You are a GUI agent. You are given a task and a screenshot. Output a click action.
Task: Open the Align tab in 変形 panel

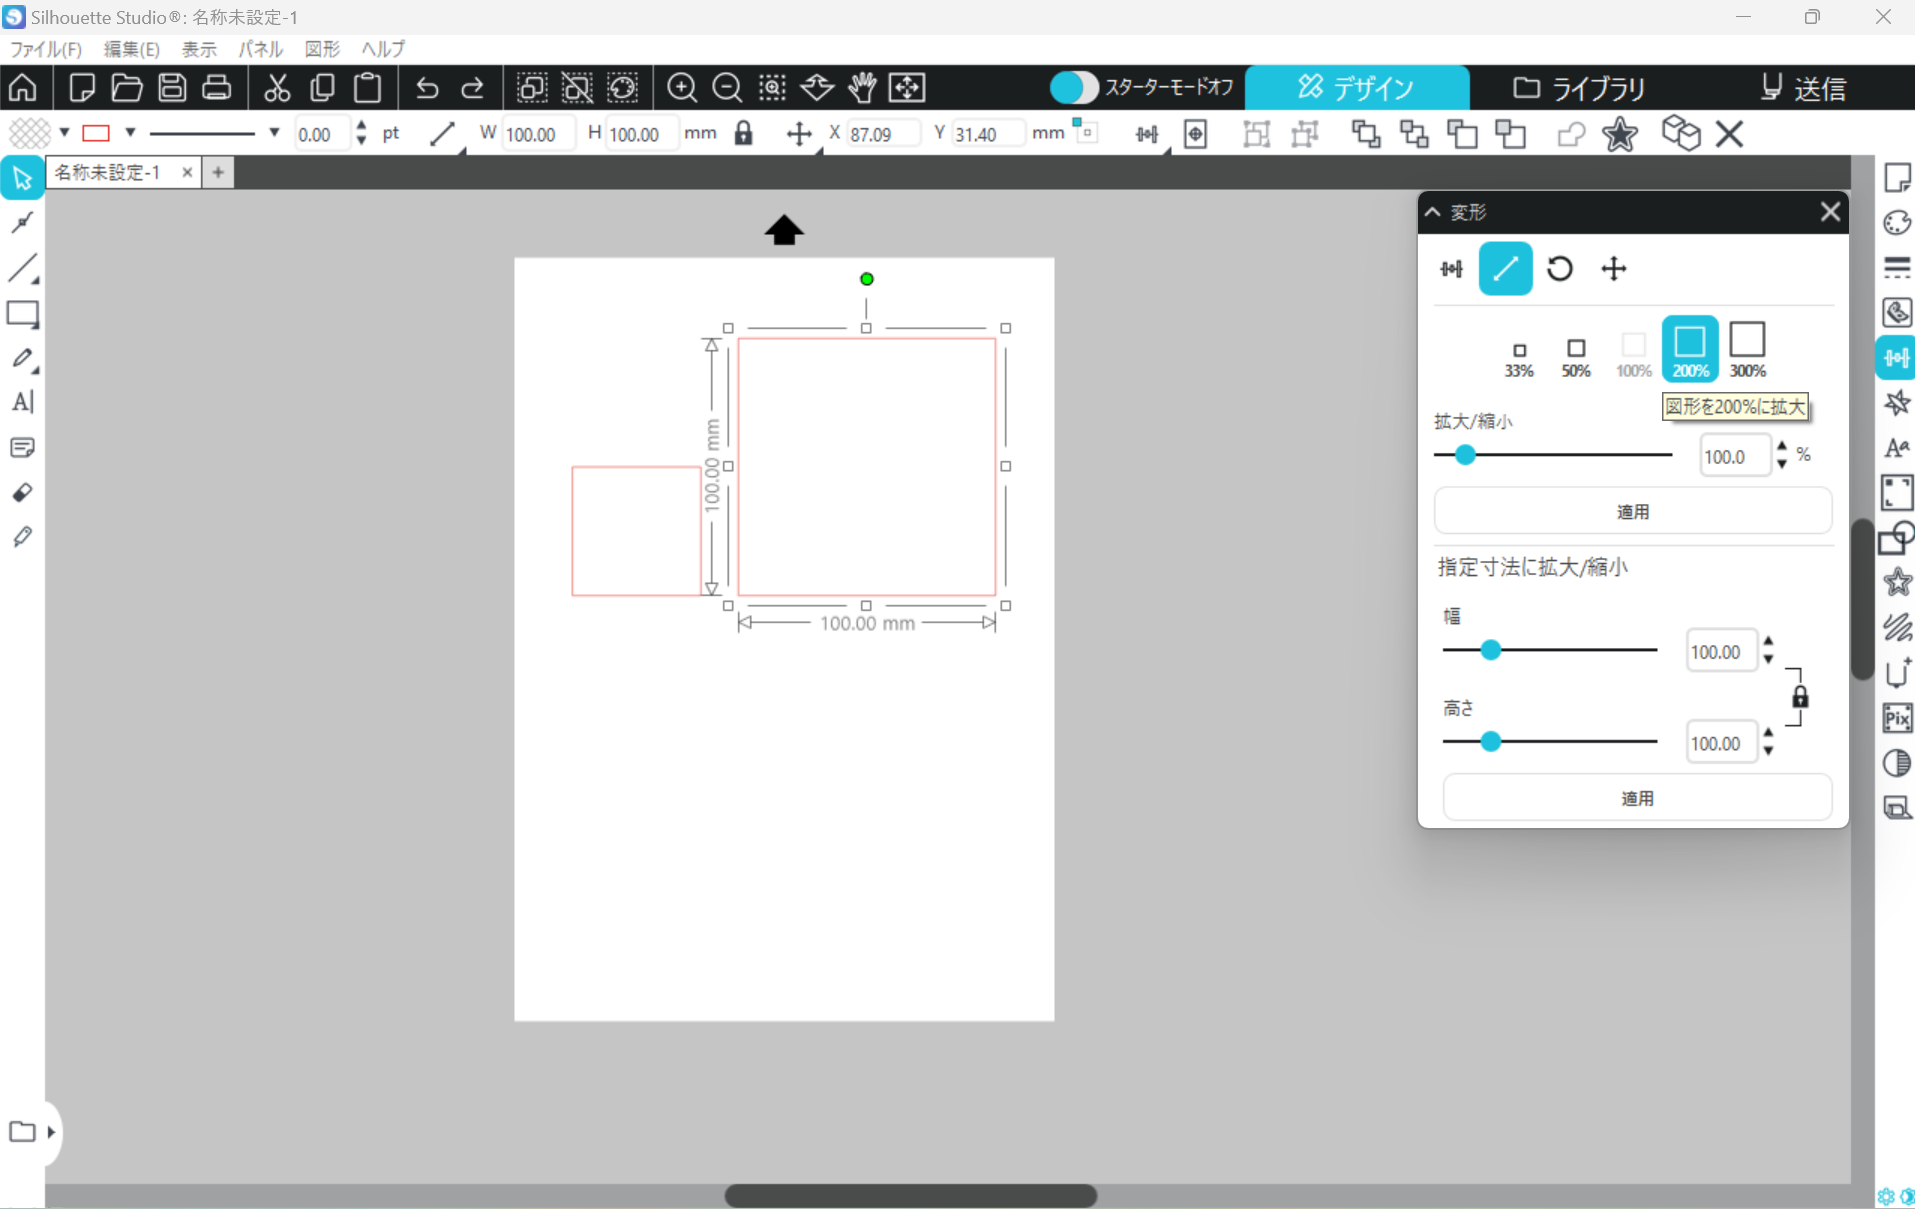(1451, 268)
